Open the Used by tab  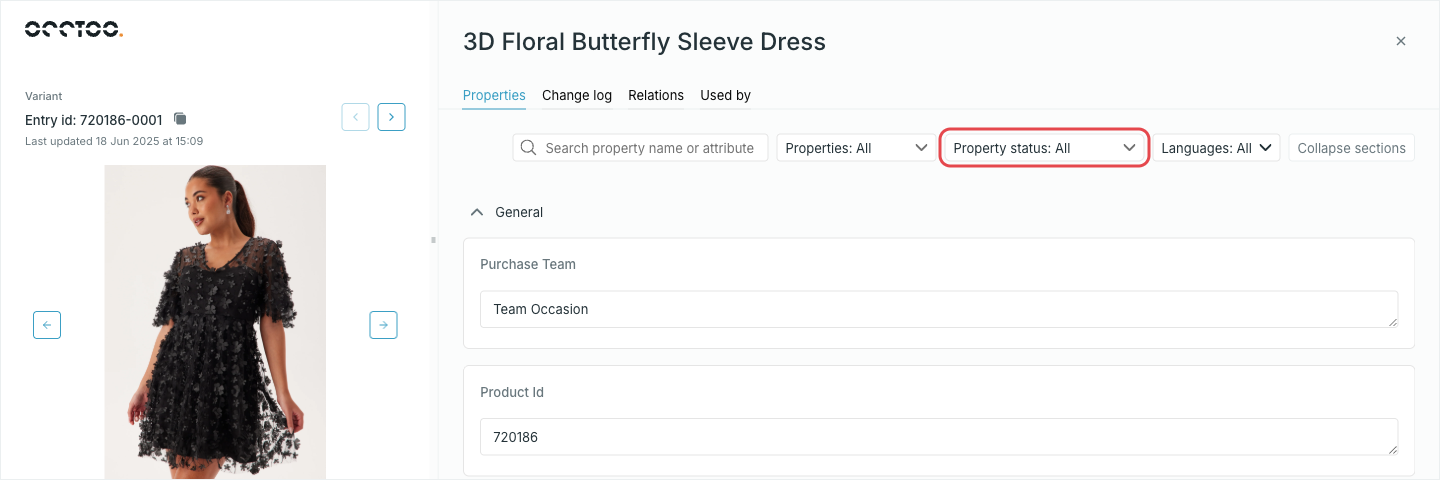pyautogui.click(x=725, y=95)
